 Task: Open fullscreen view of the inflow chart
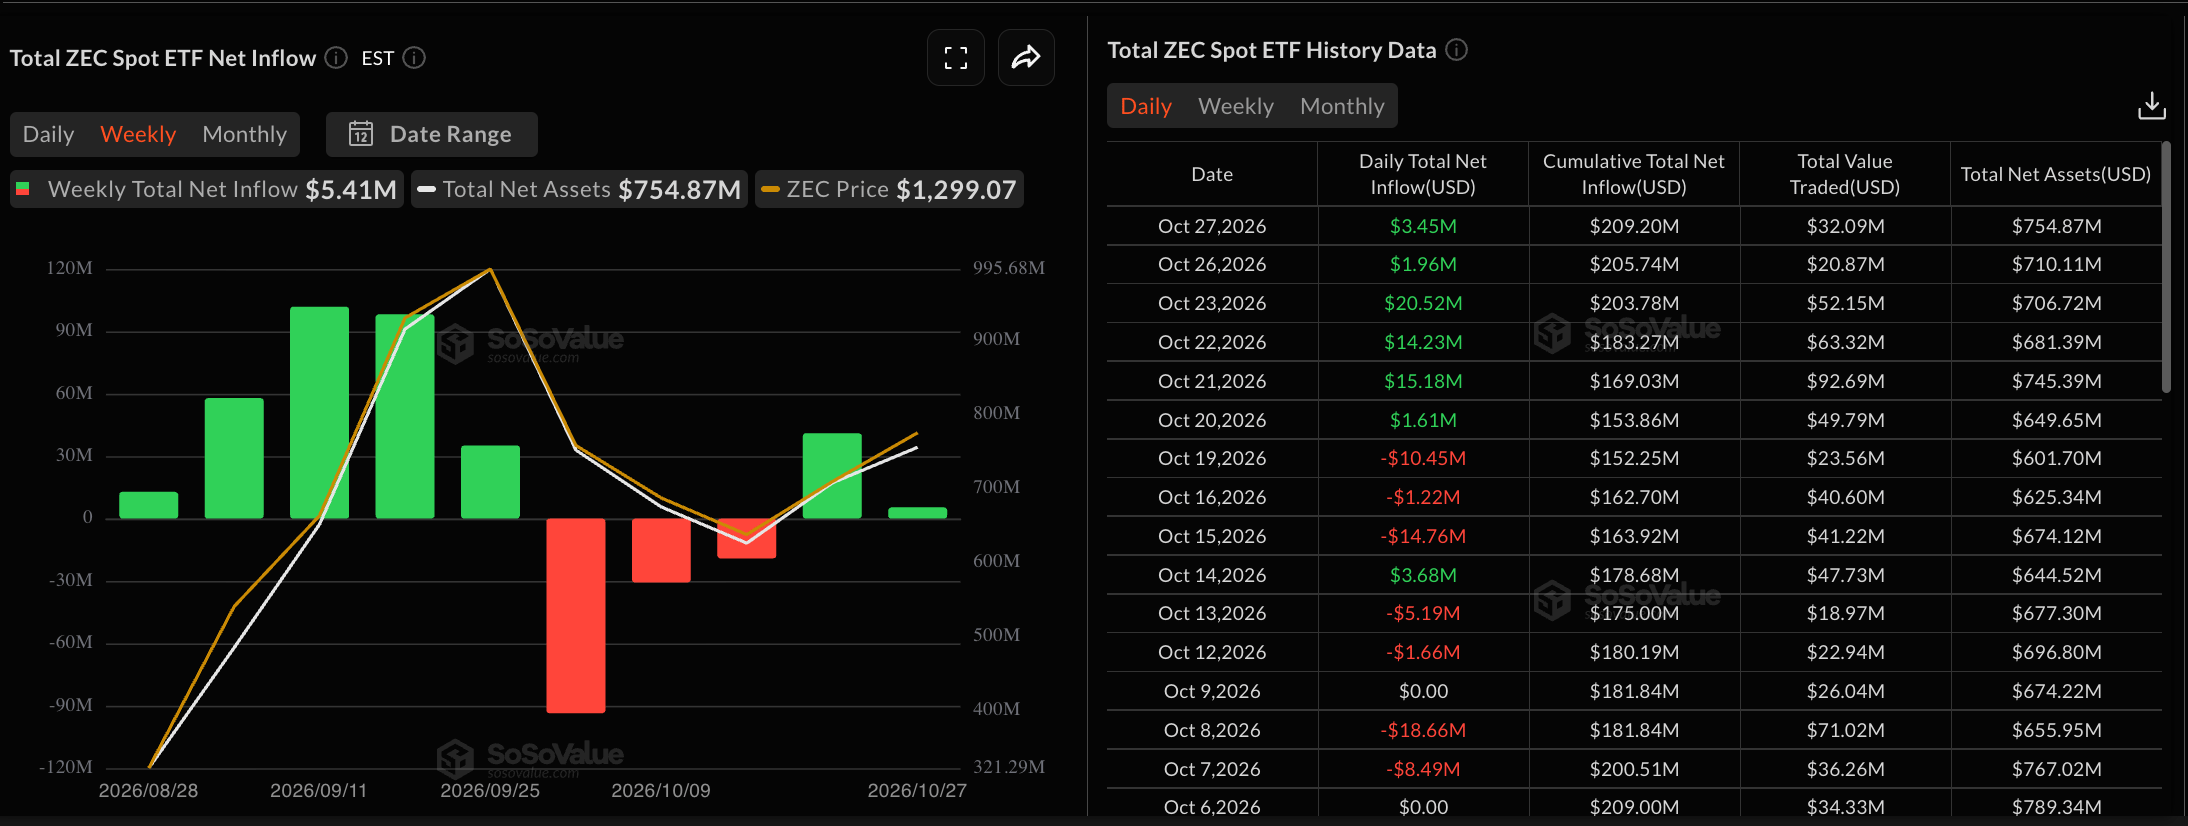(956, 58)
